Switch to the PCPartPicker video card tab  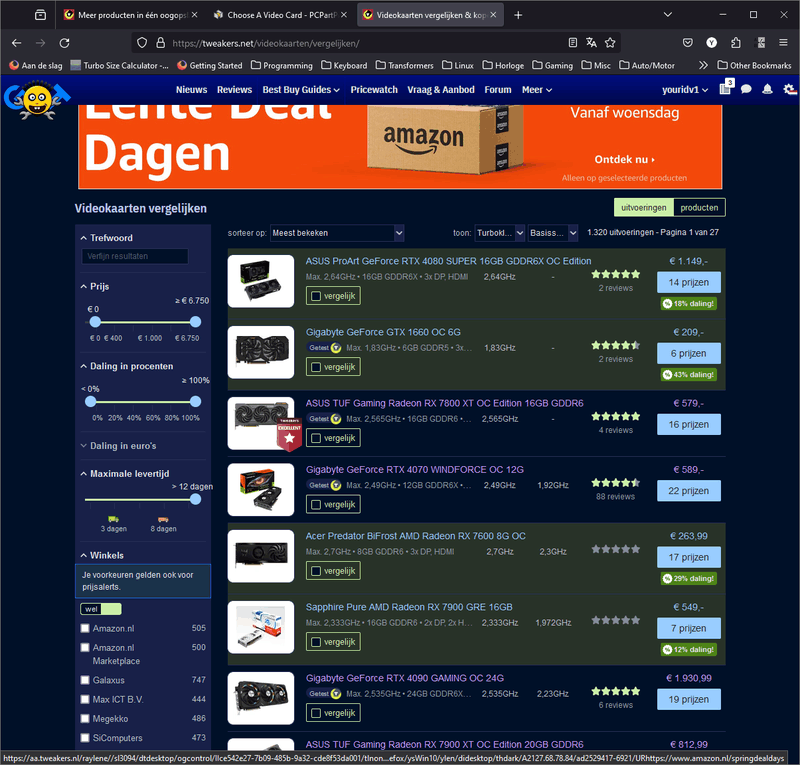pyautogui.click(x=280, y=15)
